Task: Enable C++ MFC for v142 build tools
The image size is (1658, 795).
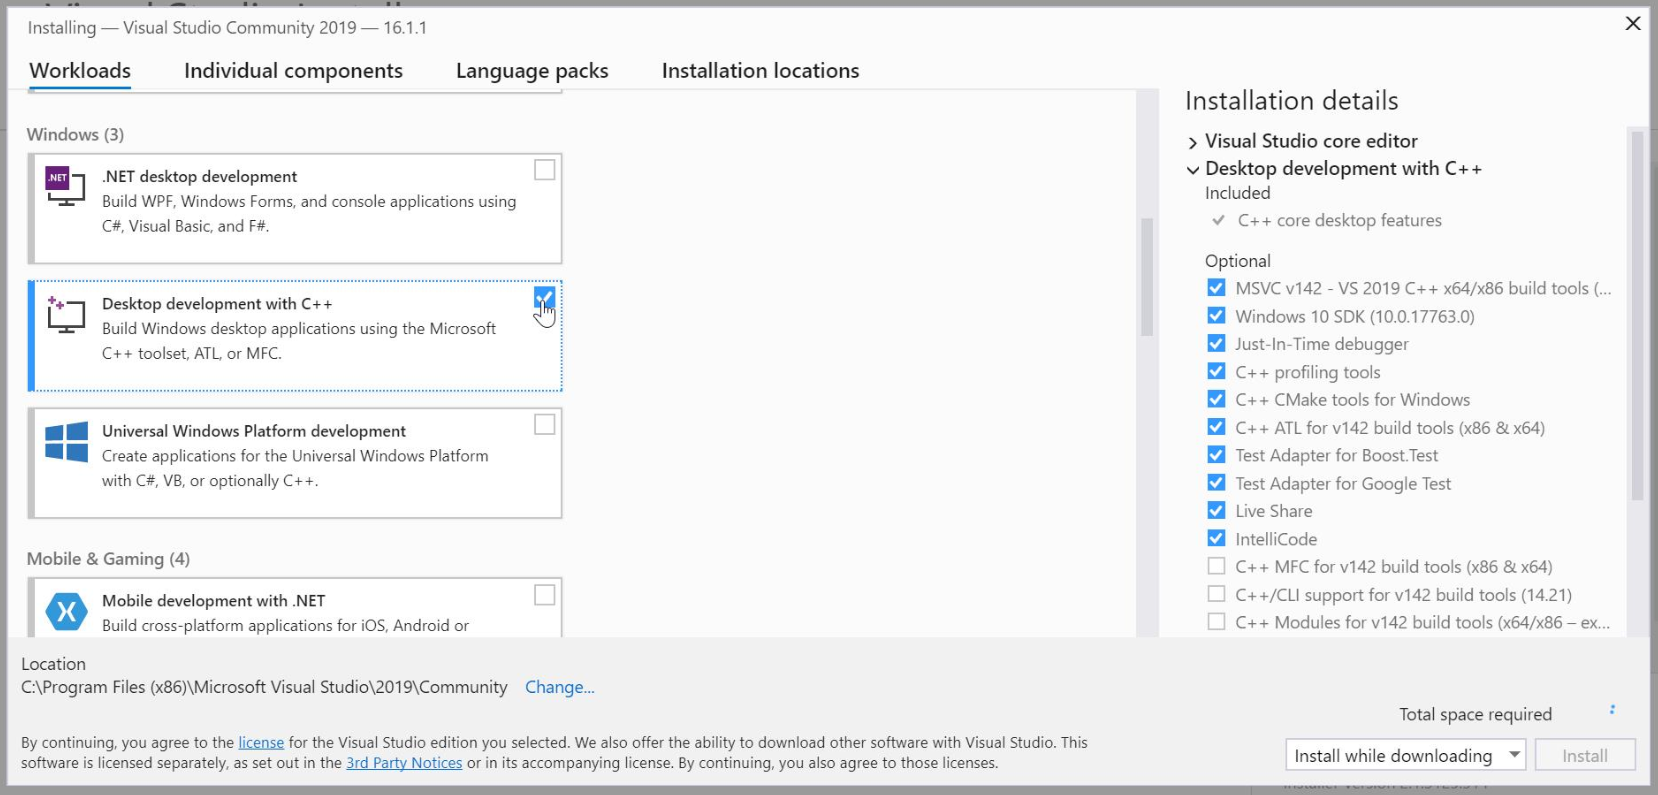Action: (x=1216, y=567)
